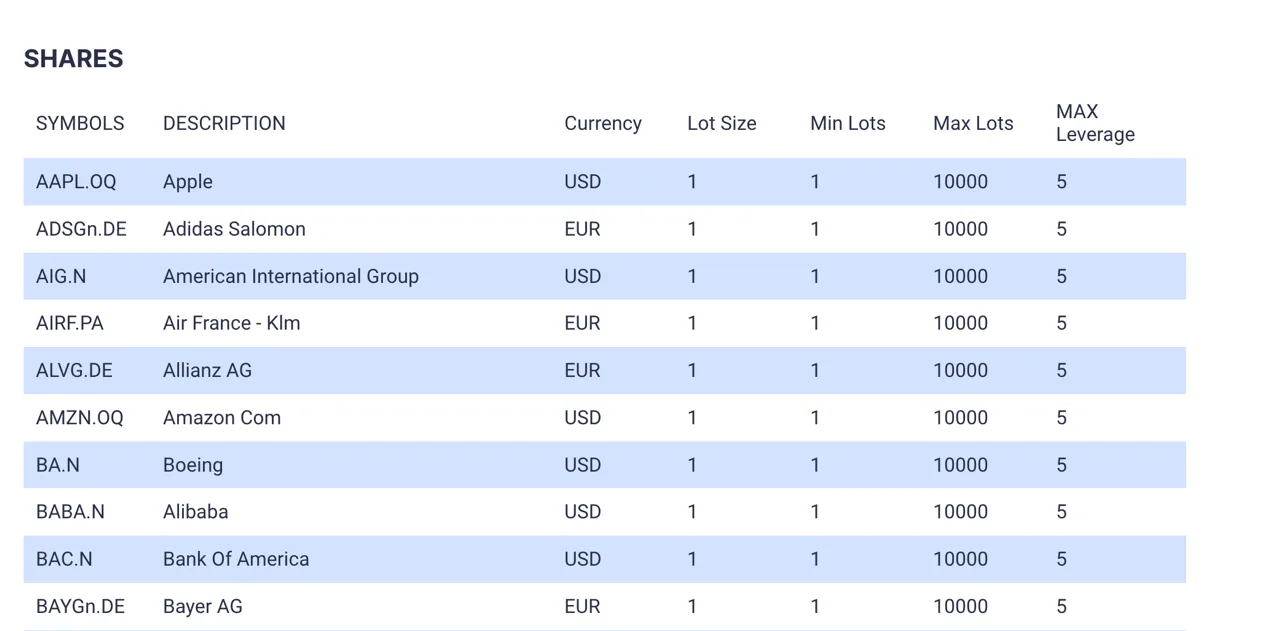Click the Amazon Com description

(222, 418)
